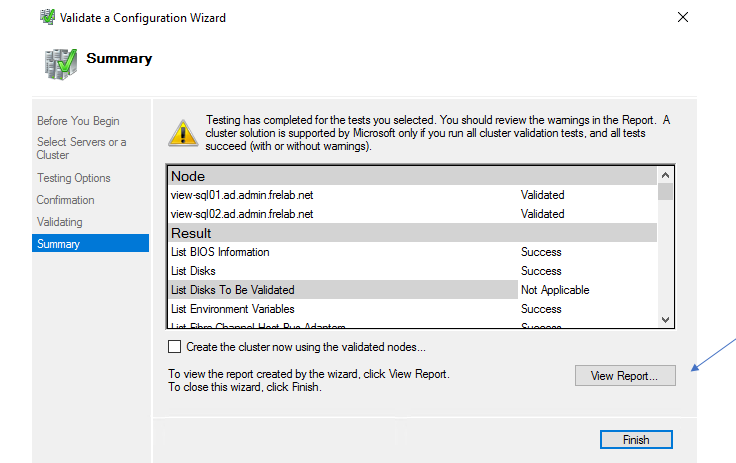Select the Select Servers or a Cluster step
This screenshot has height=463, width=736.
[82, 148]
